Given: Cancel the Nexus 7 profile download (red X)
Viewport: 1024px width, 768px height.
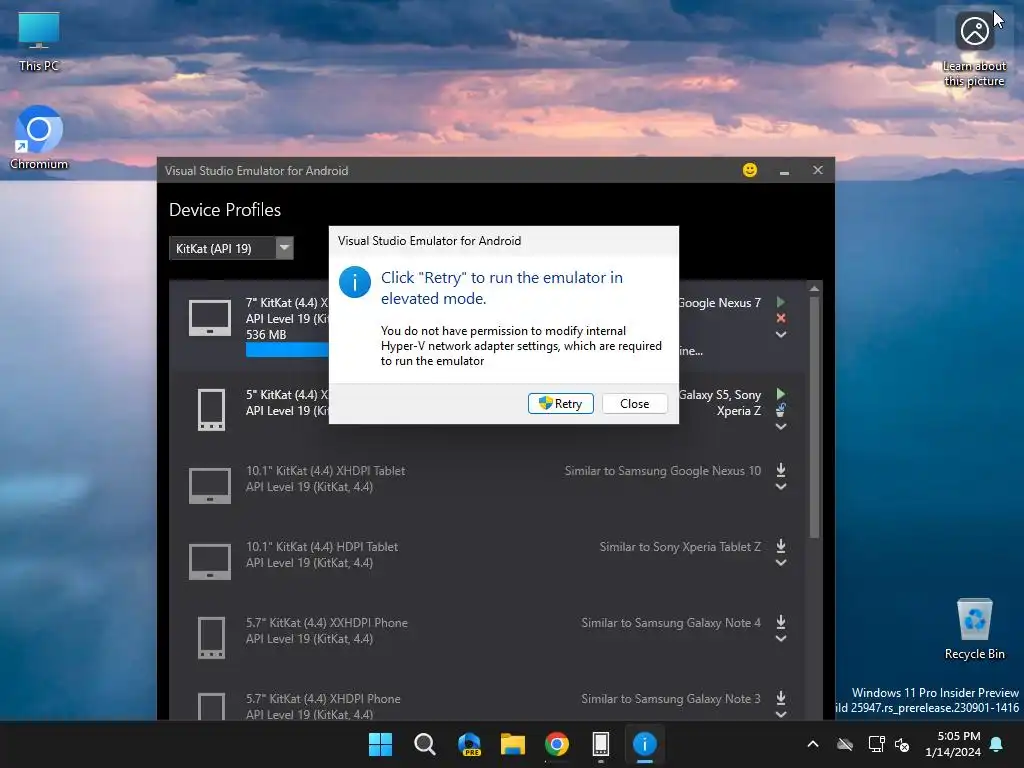Looking at the screenshot, I should coord(780,318).
